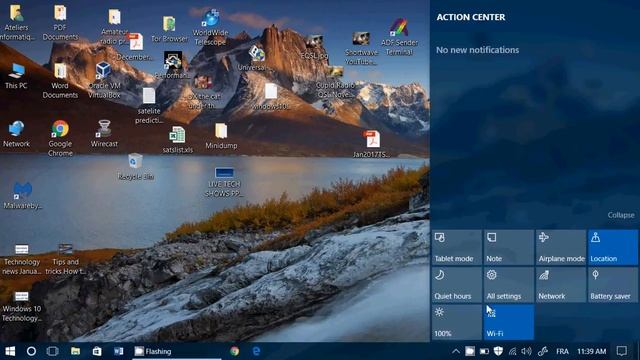
Task: Close Action Center via notification icon
Action: click(x=622, y=351)
